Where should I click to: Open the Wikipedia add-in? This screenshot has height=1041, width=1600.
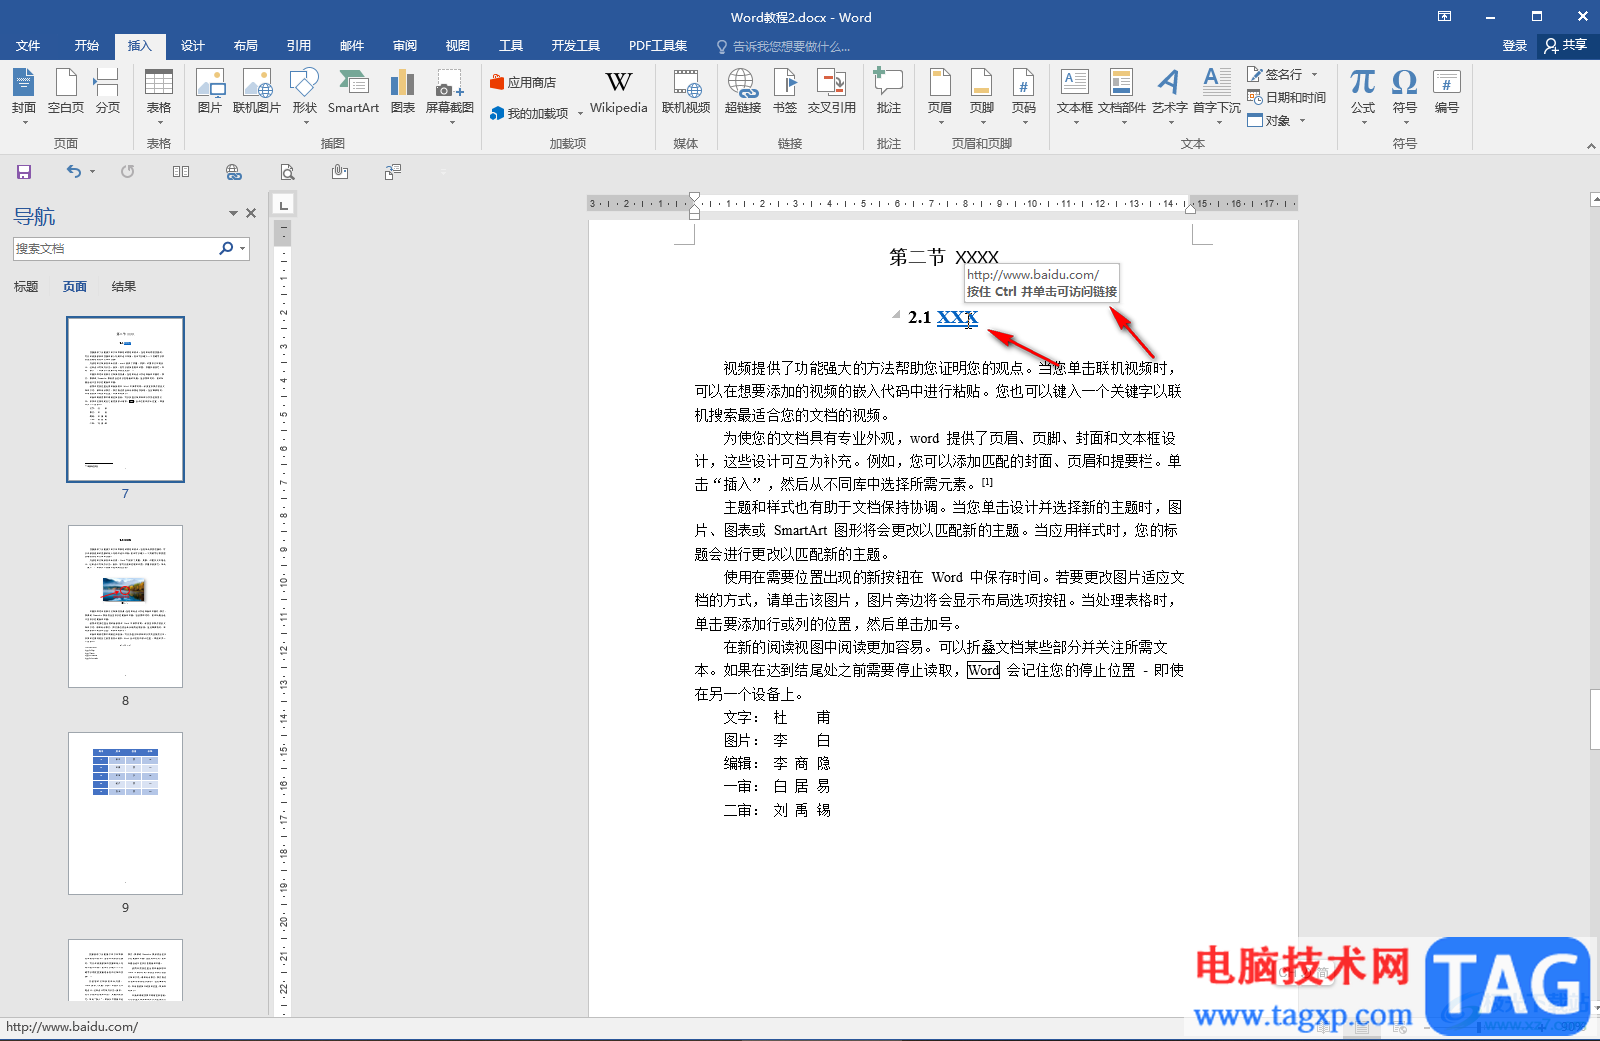[619, 92]
